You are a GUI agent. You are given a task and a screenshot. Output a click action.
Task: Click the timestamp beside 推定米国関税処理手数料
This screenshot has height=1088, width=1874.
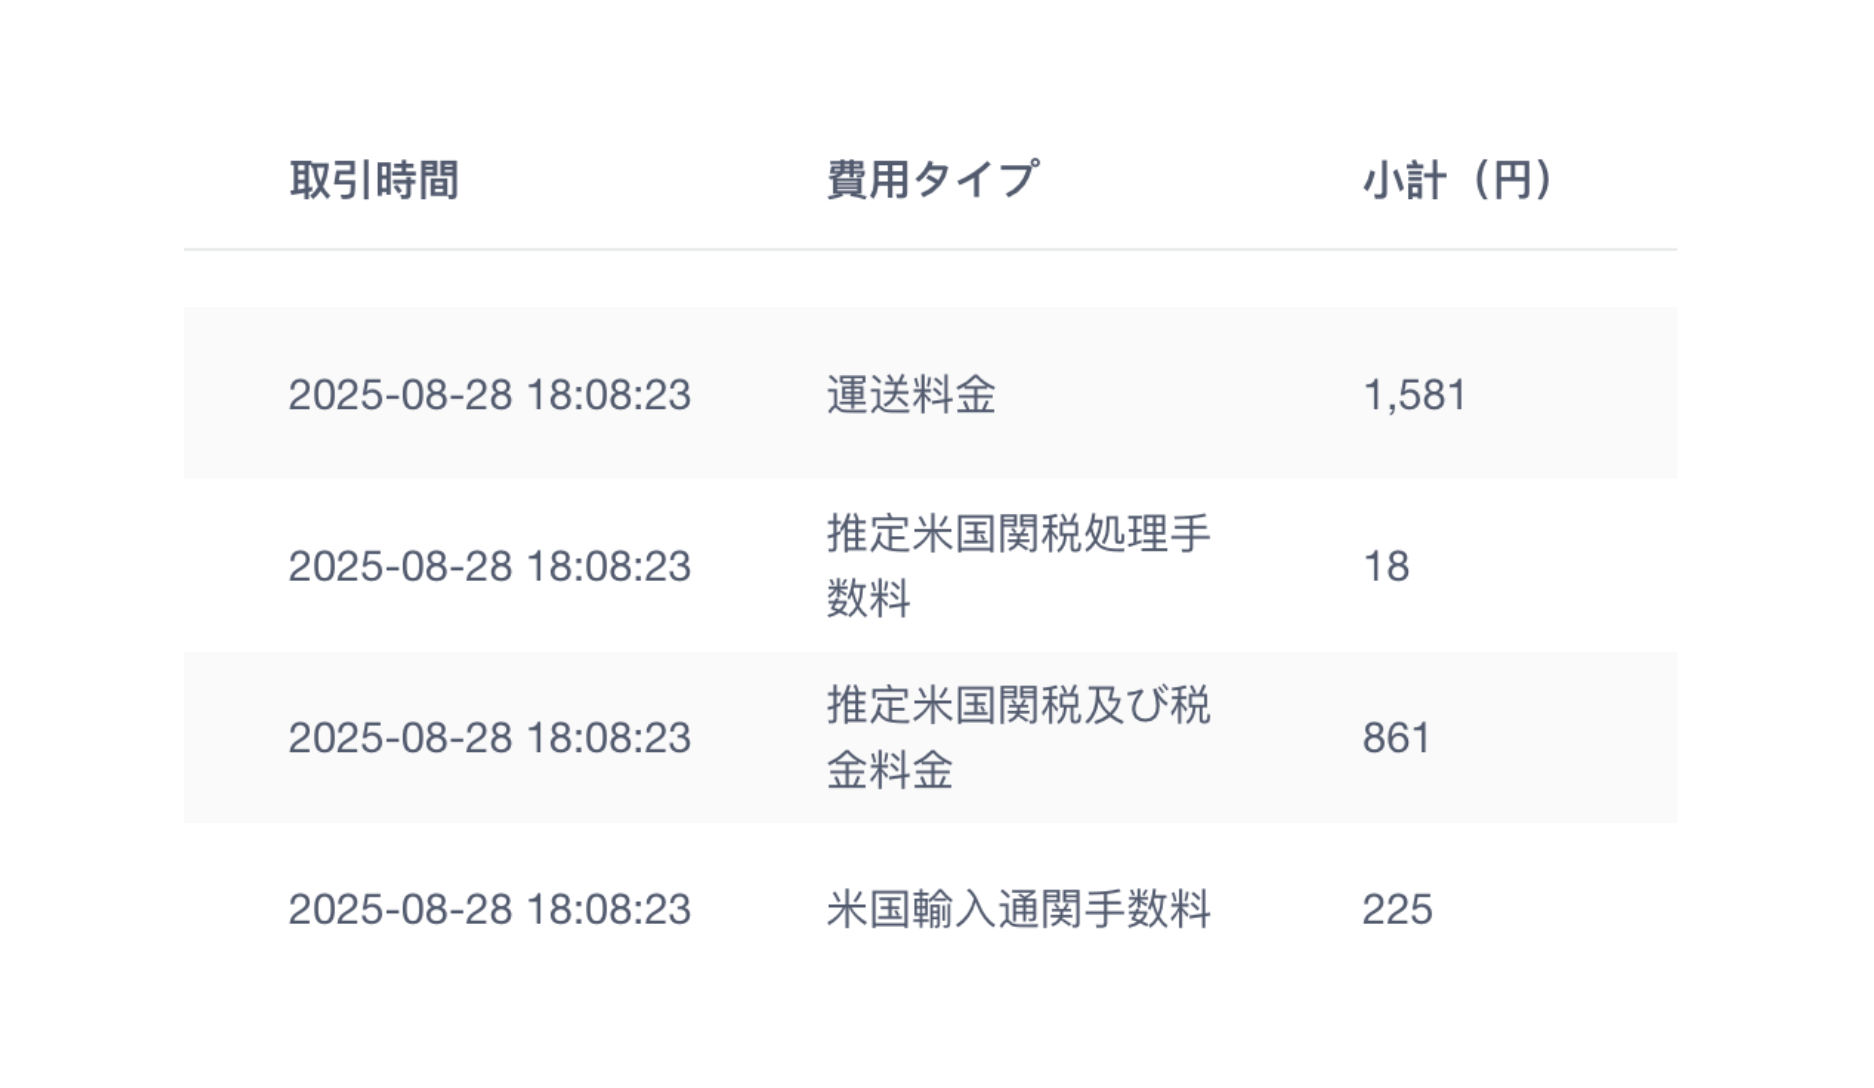489,567
